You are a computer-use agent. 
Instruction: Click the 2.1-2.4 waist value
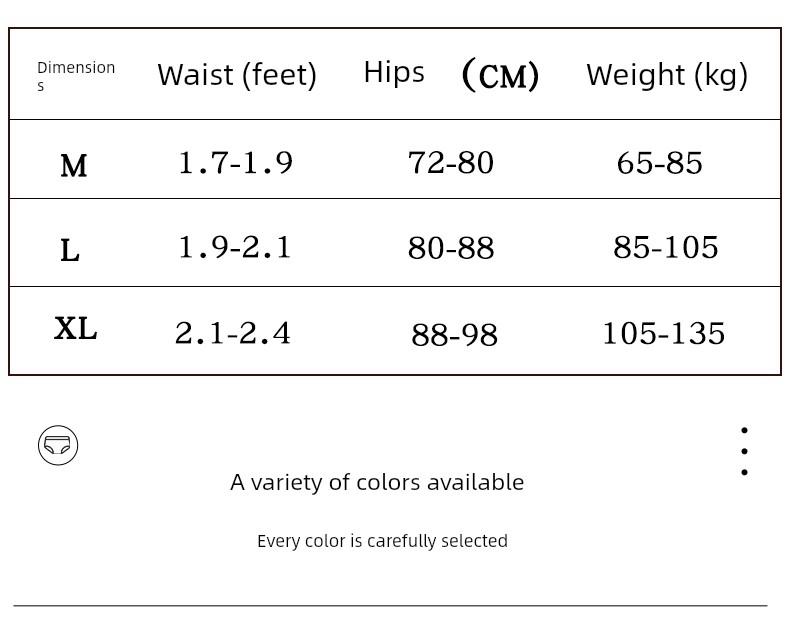233,333
